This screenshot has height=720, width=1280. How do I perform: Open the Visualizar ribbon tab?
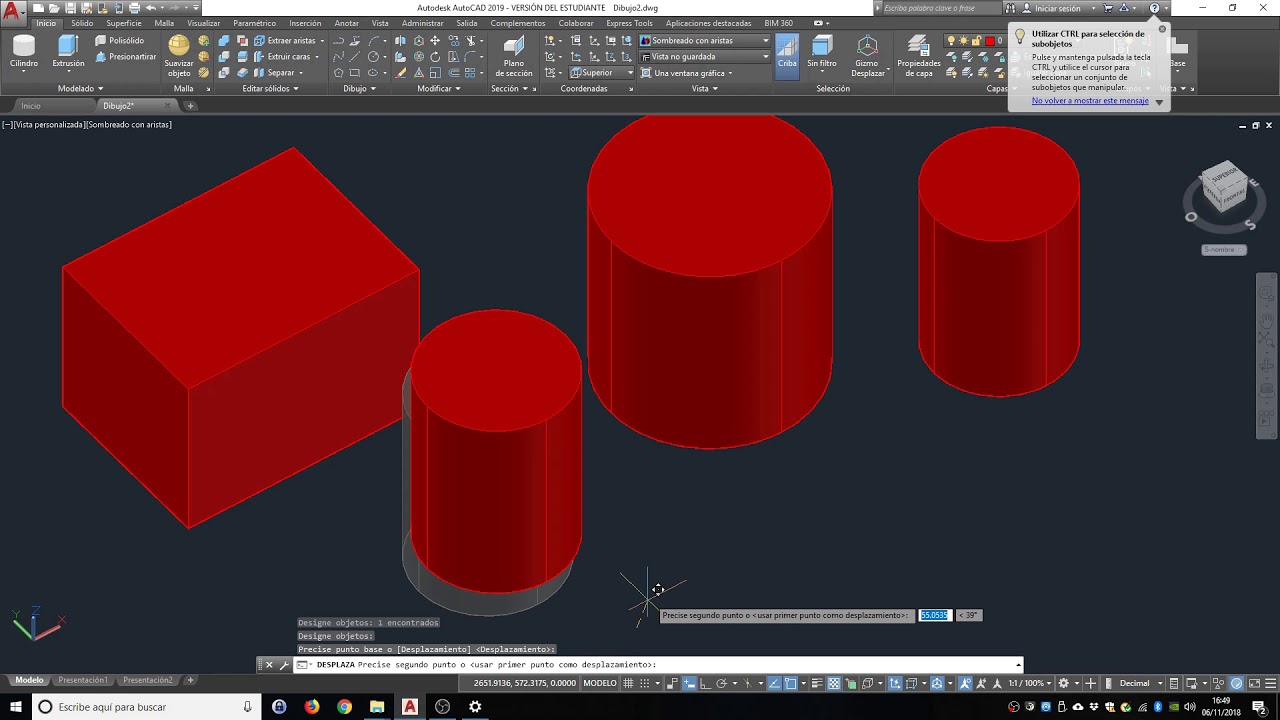203,23
